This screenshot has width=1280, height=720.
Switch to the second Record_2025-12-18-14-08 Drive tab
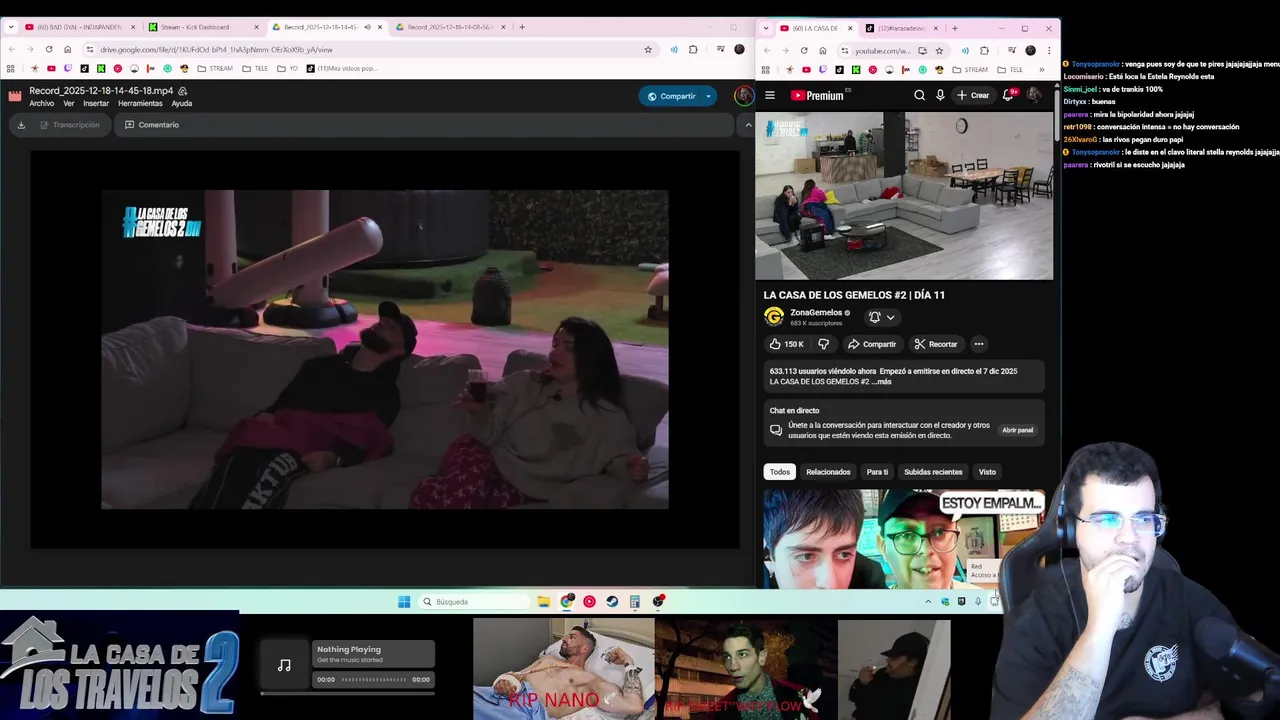click(x=448, y=27)
